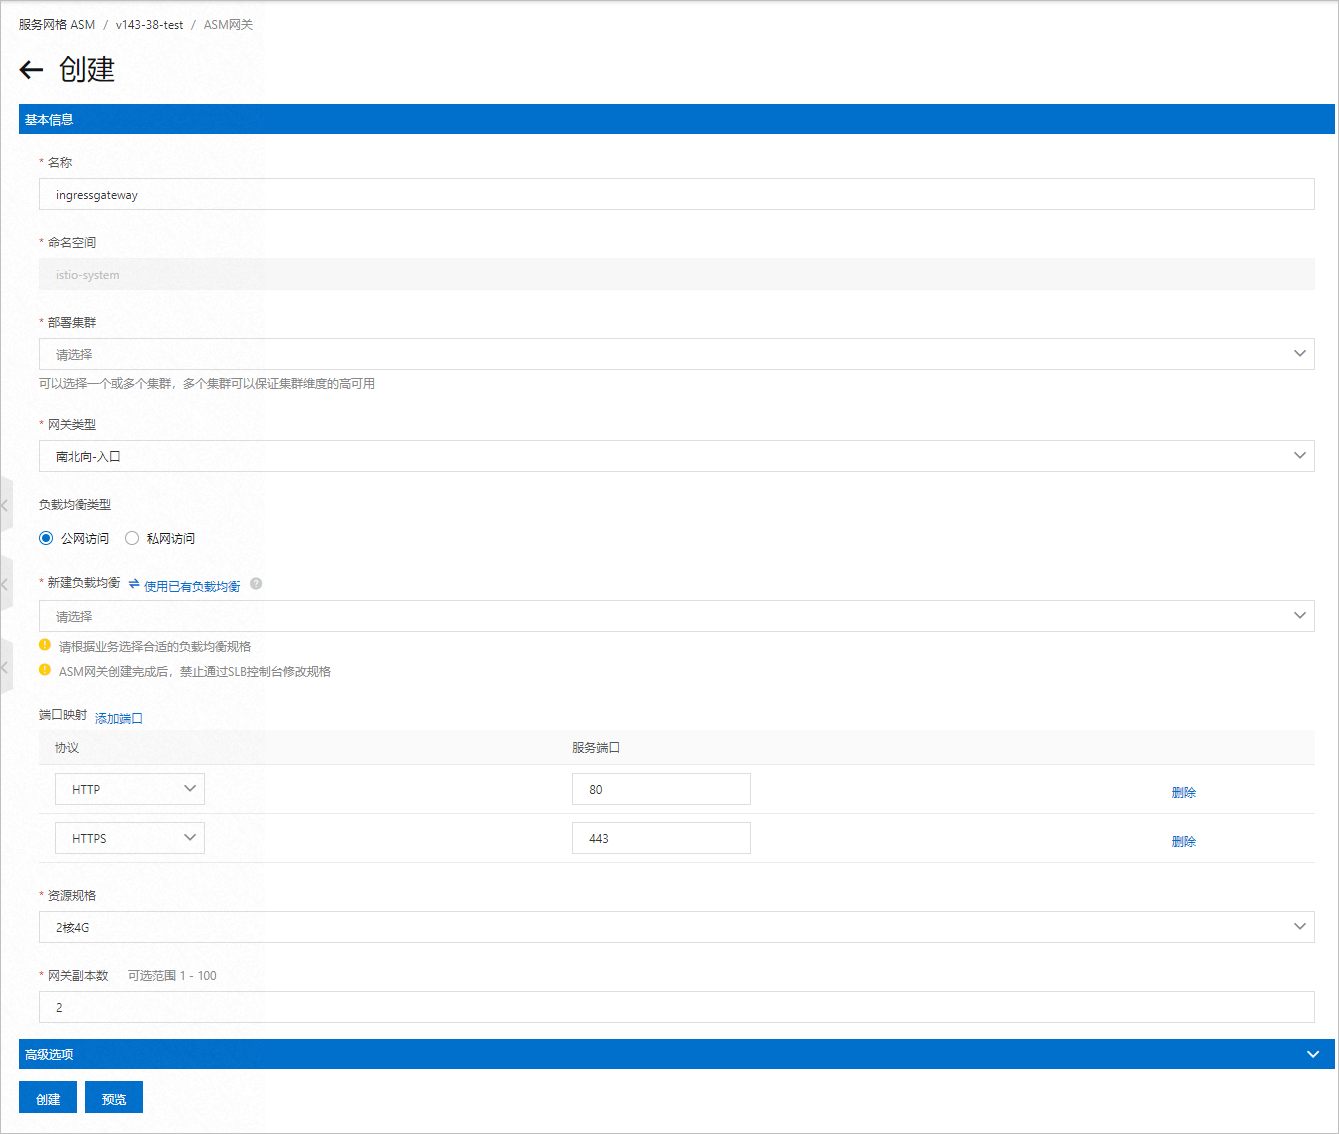Click the 负载均衡类型 label
Image resolution: width=1339 pixels, height=1134 pixels.
point(75,504)
